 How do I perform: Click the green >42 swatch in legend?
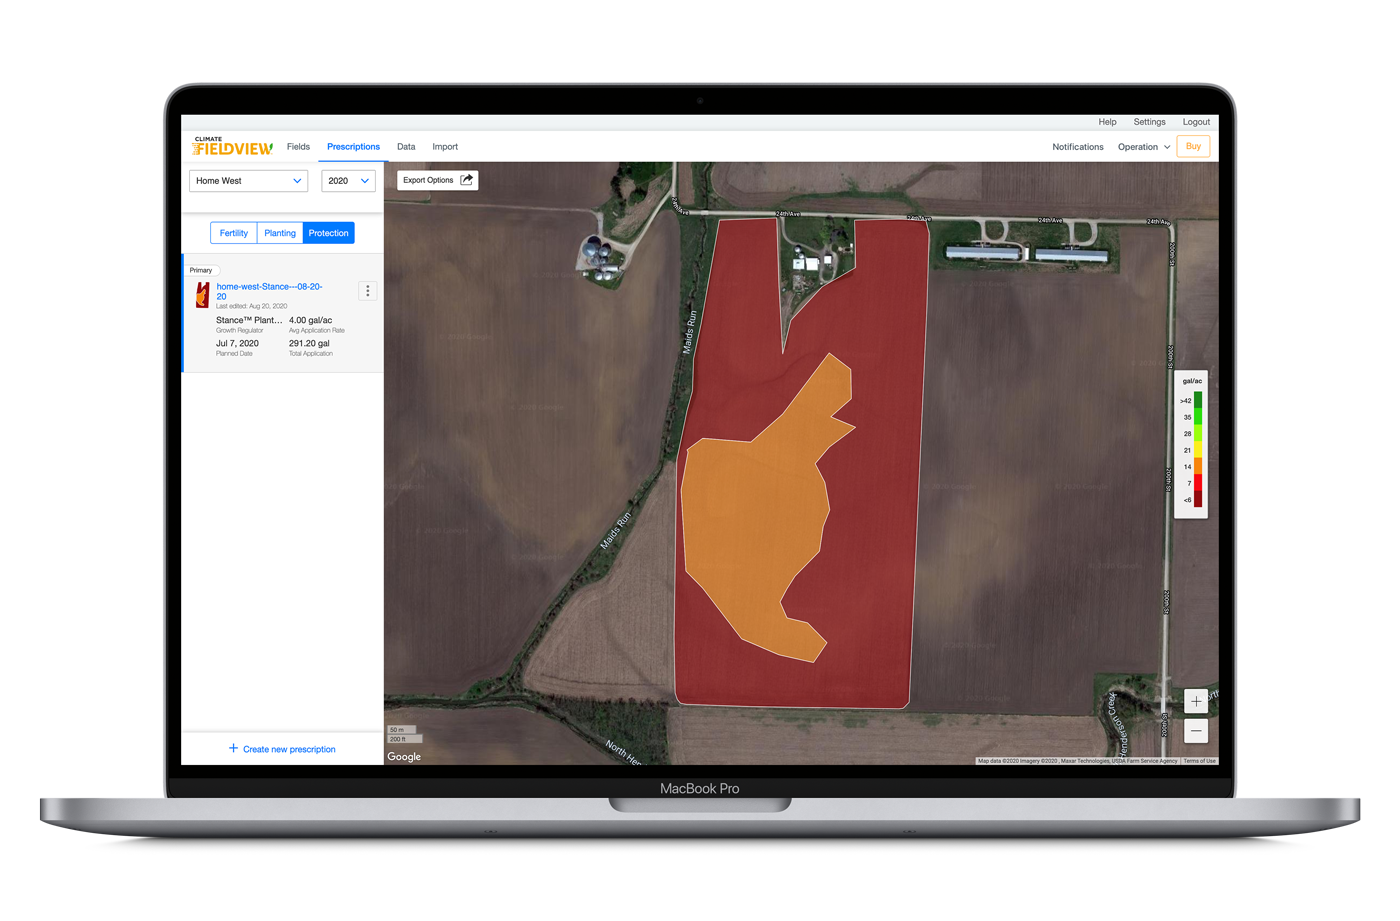pyautogui.click(x=1198, y=400)
